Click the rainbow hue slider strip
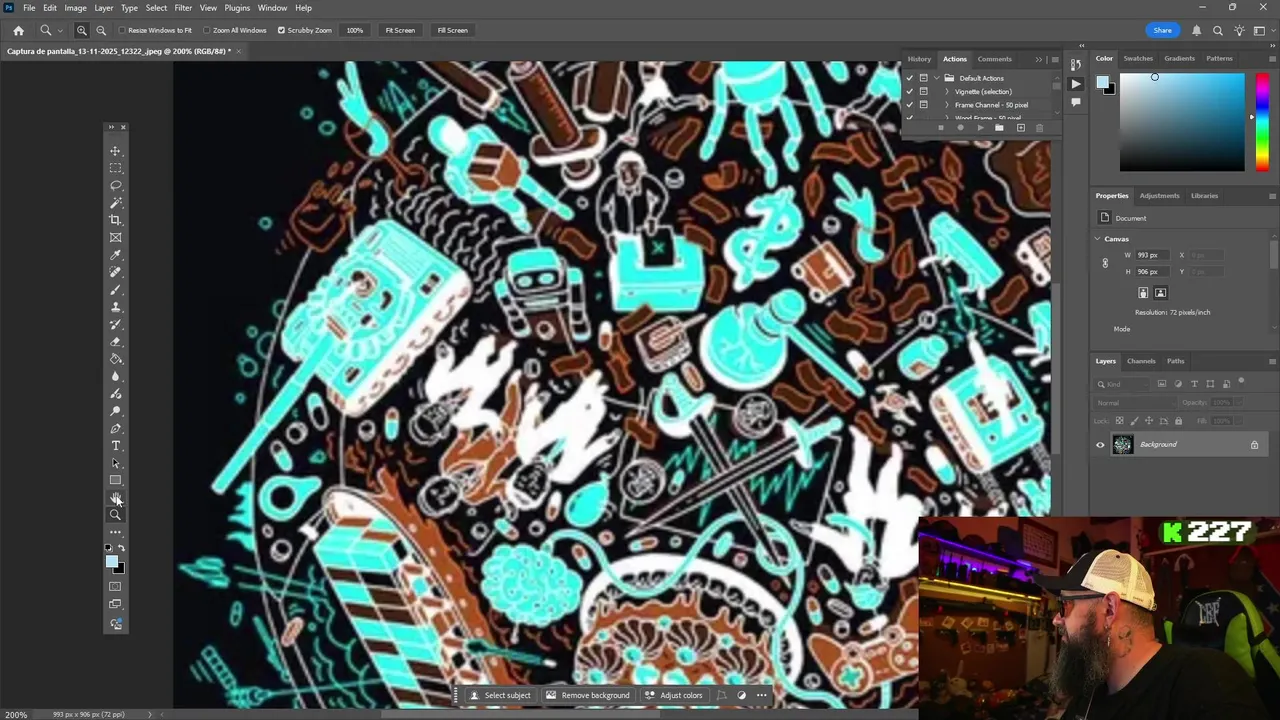1280x720 pixels. point(1262,122)
